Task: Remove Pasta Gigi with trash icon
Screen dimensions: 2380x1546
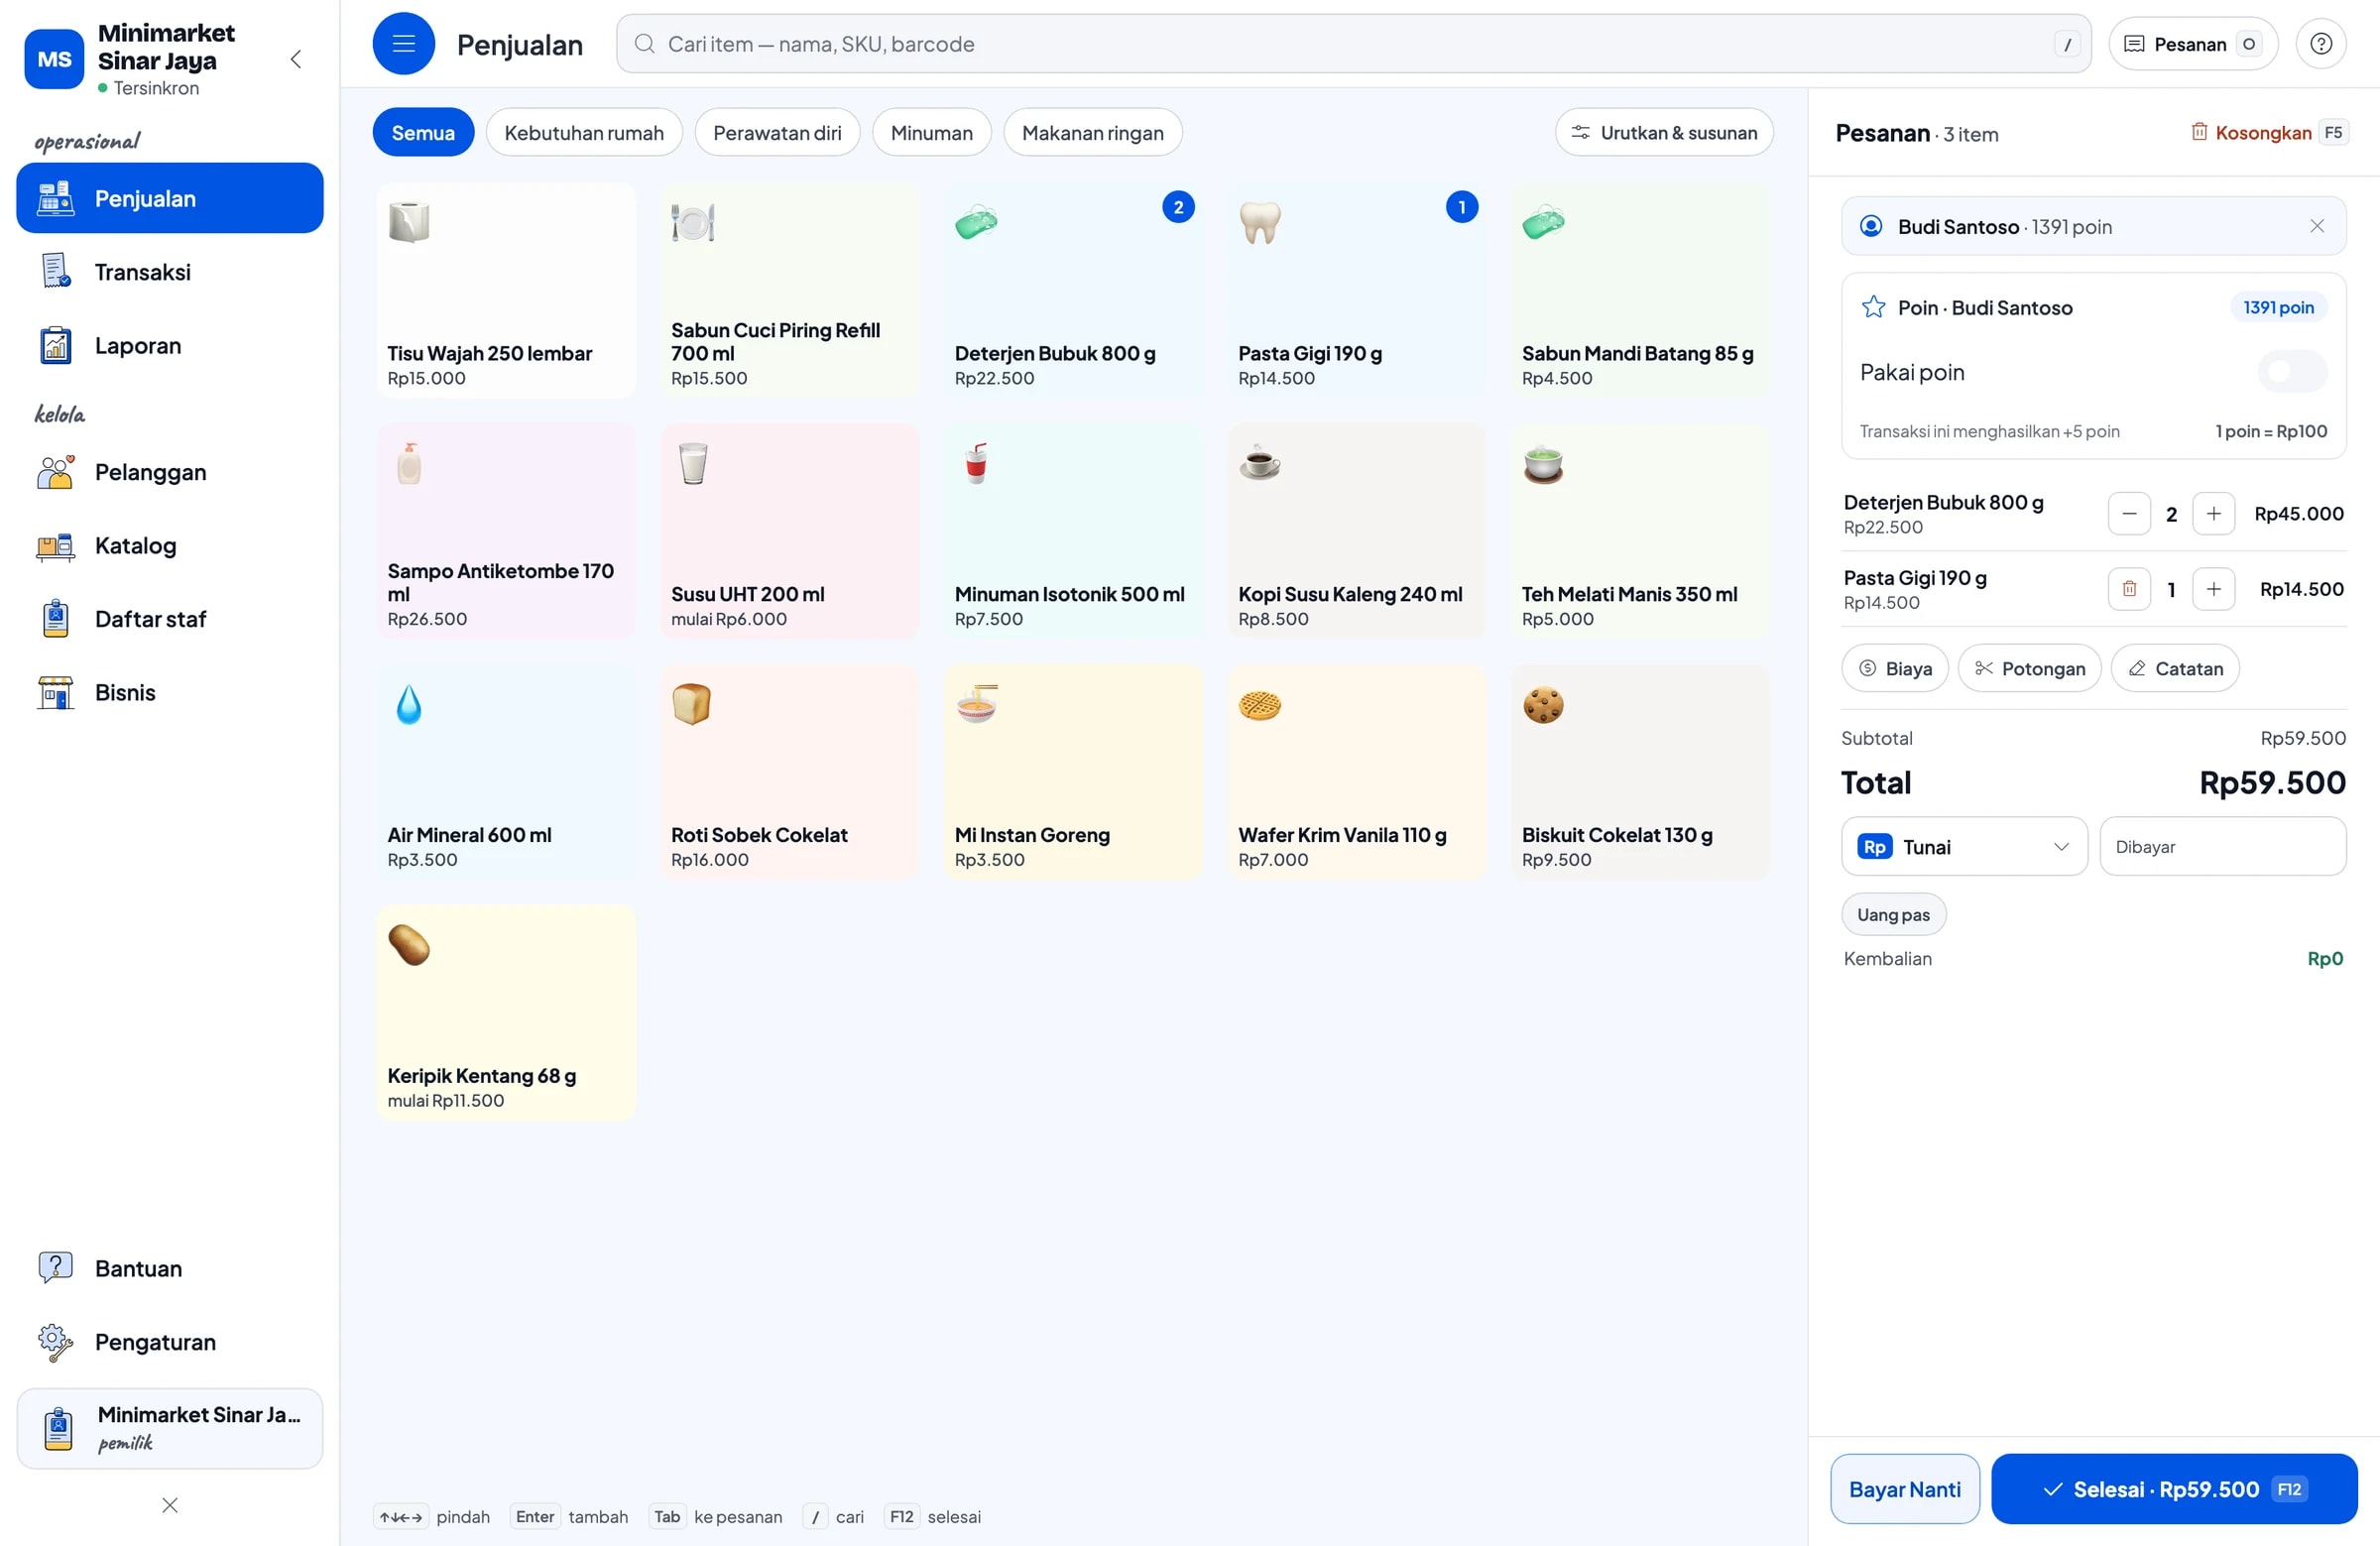Action: pos(2129,589)
